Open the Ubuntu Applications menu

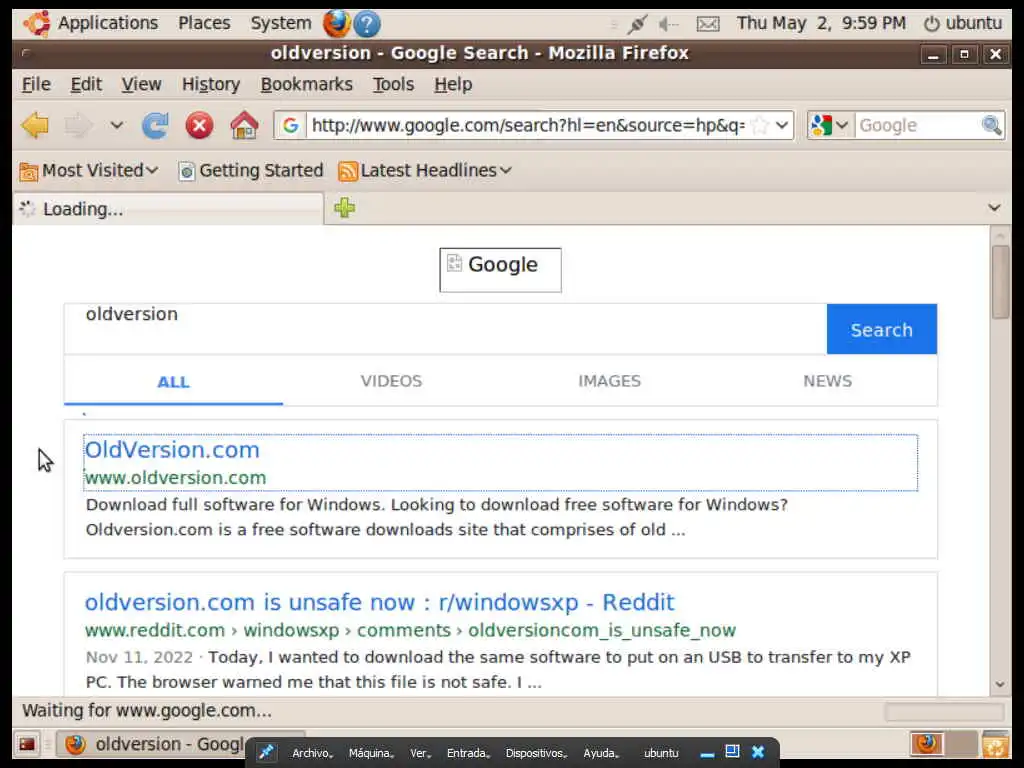(x=91, y=23)
